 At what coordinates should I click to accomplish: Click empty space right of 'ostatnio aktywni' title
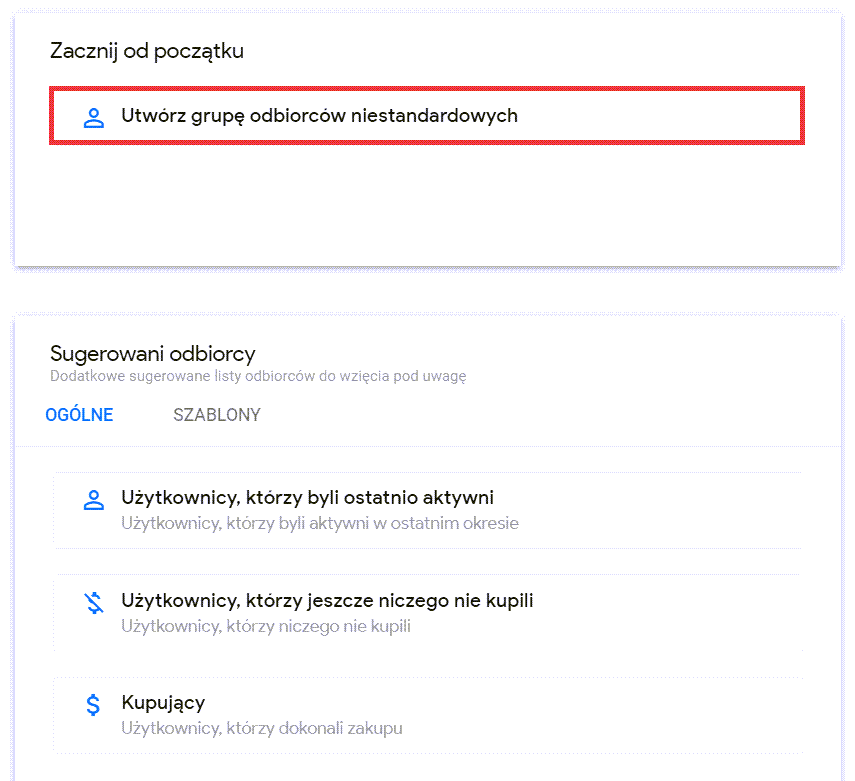coord(650,498)
